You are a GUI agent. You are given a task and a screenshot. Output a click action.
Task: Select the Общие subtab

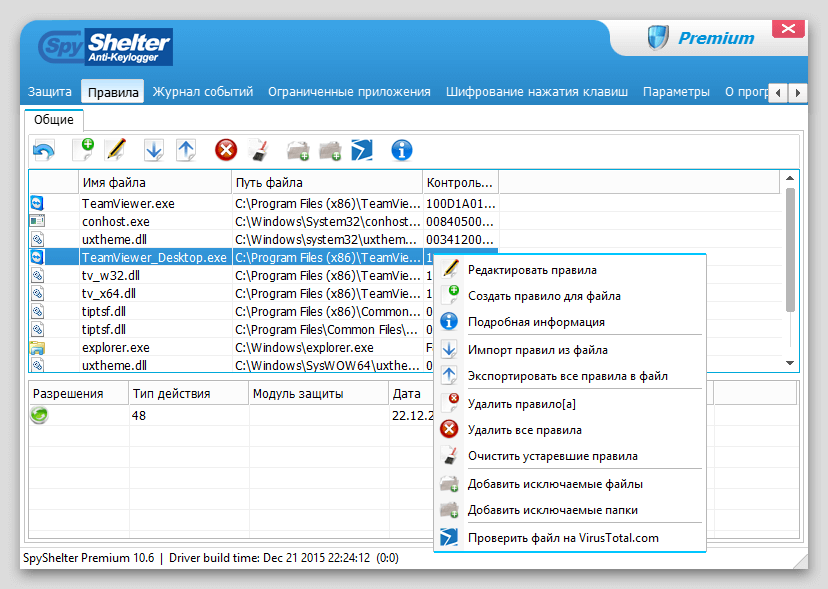(x=54, y=120)
